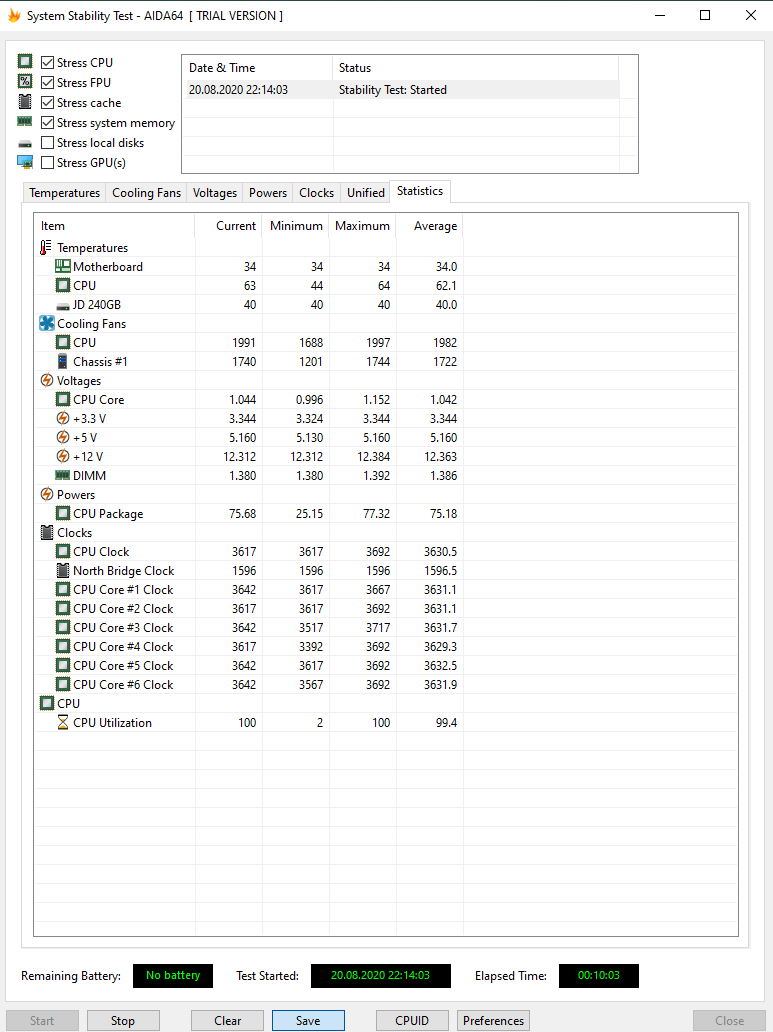Enable the Stress local disks checkbox
Screen dimensions: 773x1032
pos(47,142)
